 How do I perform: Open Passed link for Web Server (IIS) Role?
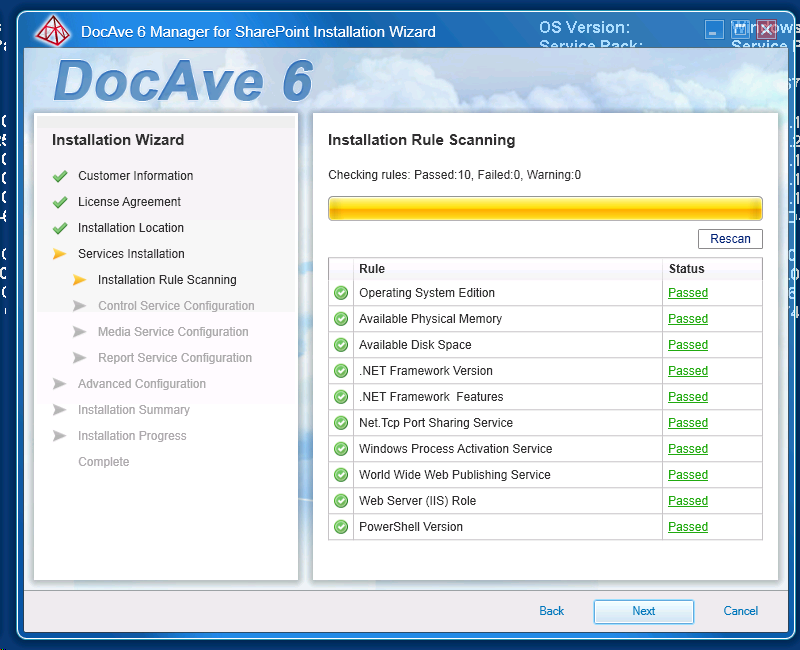tap(687, 501)
